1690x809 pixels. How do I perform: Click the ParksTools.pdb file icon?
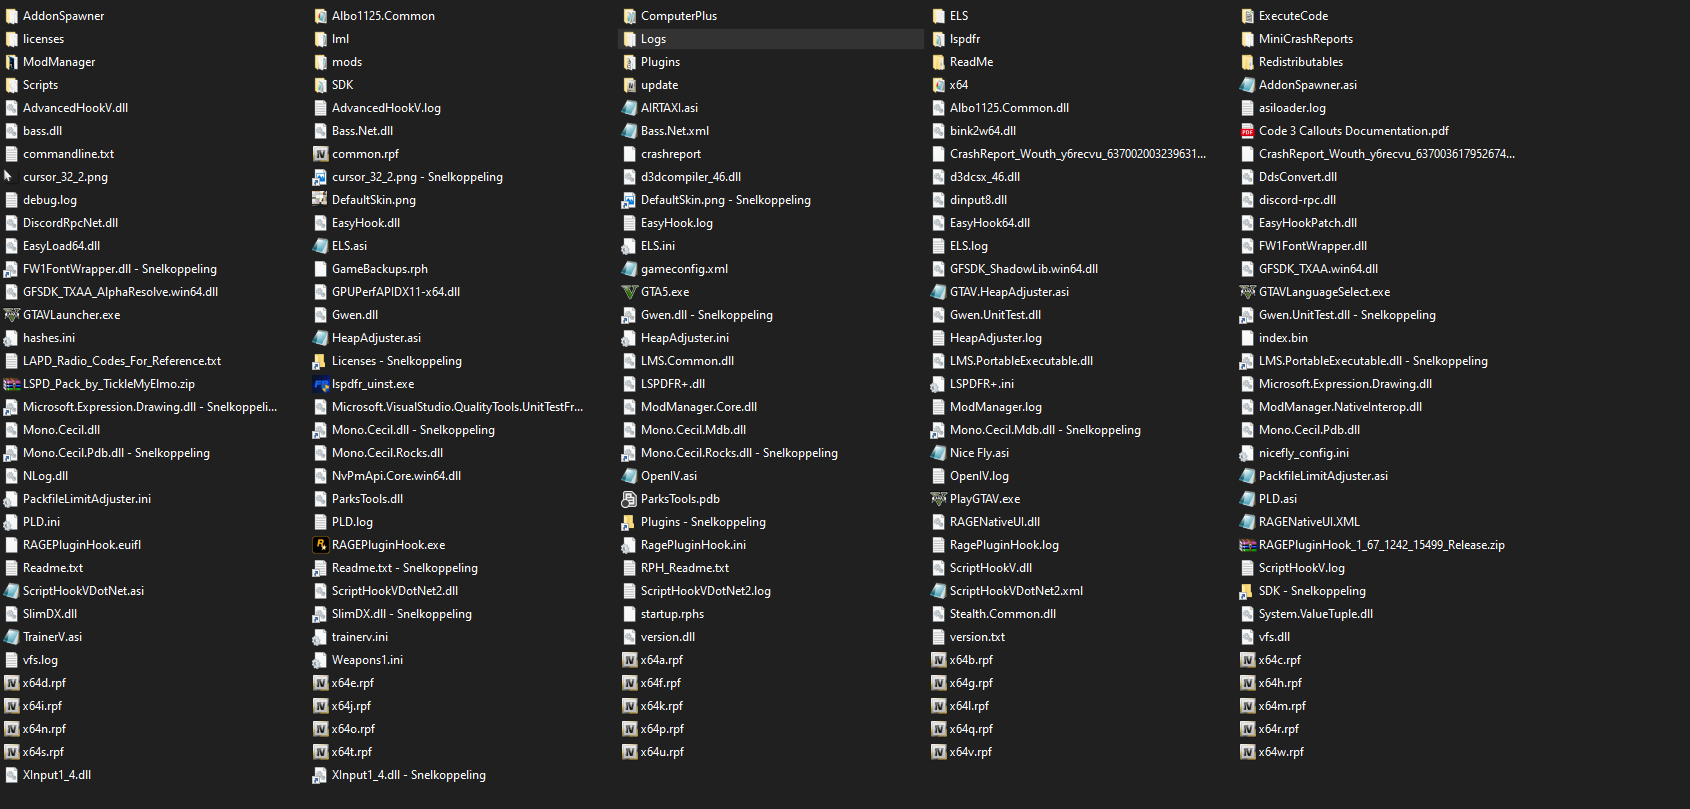tap(629, 499)
